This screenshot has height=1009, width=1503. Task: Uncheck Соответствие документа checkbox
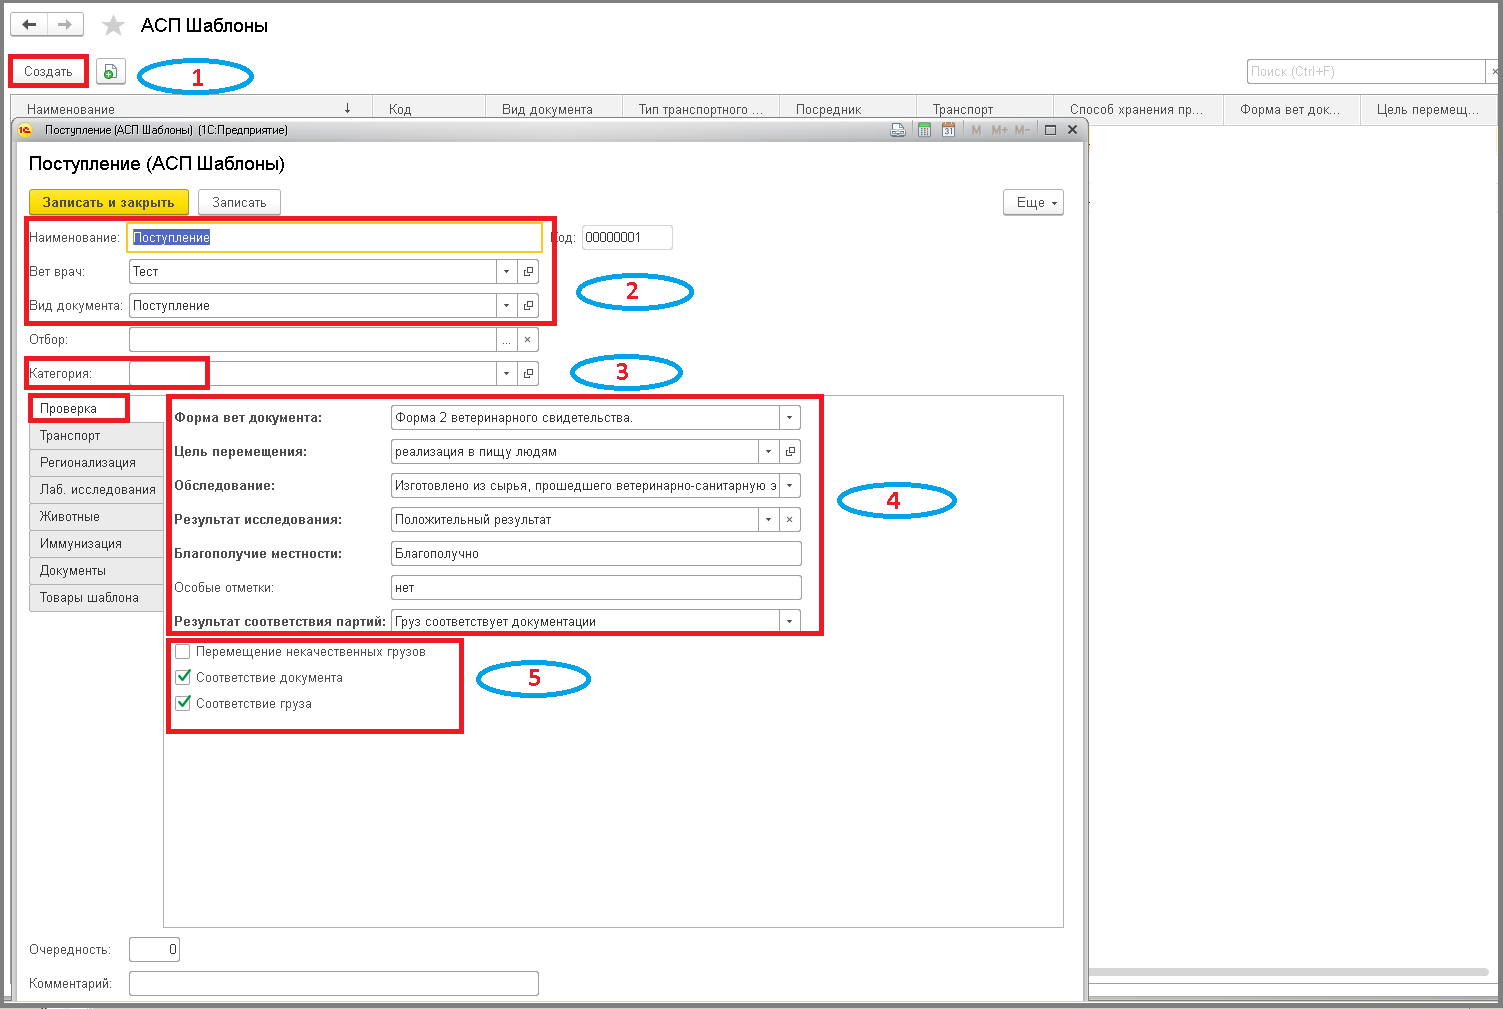183,677
